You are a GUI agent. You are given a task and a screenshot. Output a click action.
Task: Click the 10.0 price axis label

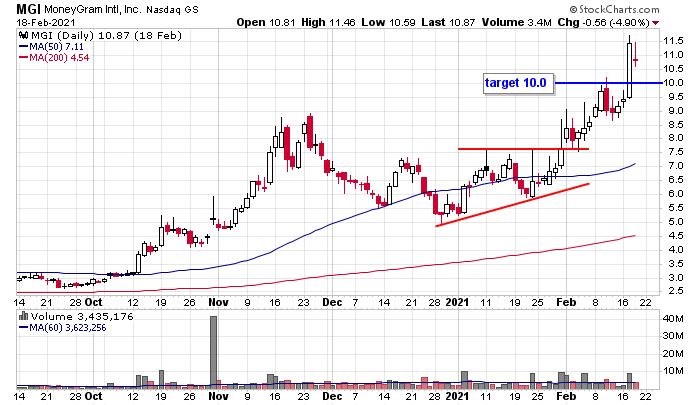click(x=673, y=83)
